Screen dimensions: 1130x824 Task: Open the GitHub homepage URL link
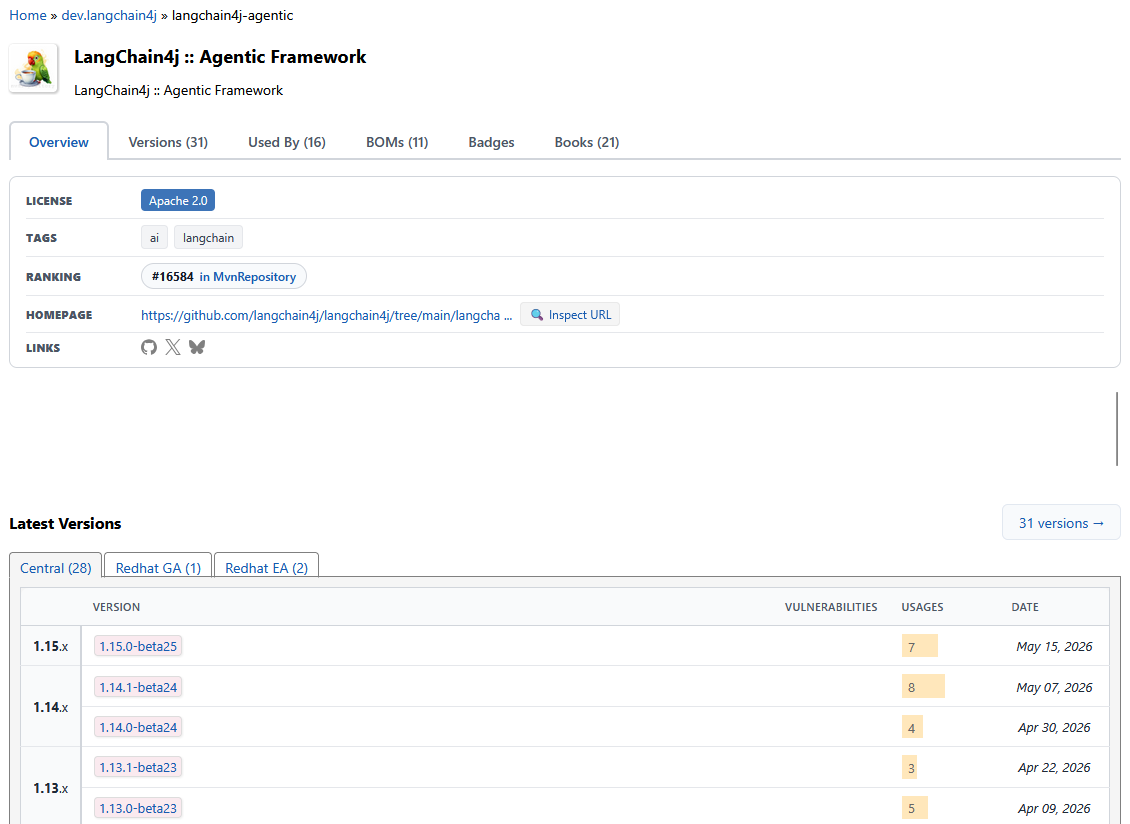(x=326, y=315)
